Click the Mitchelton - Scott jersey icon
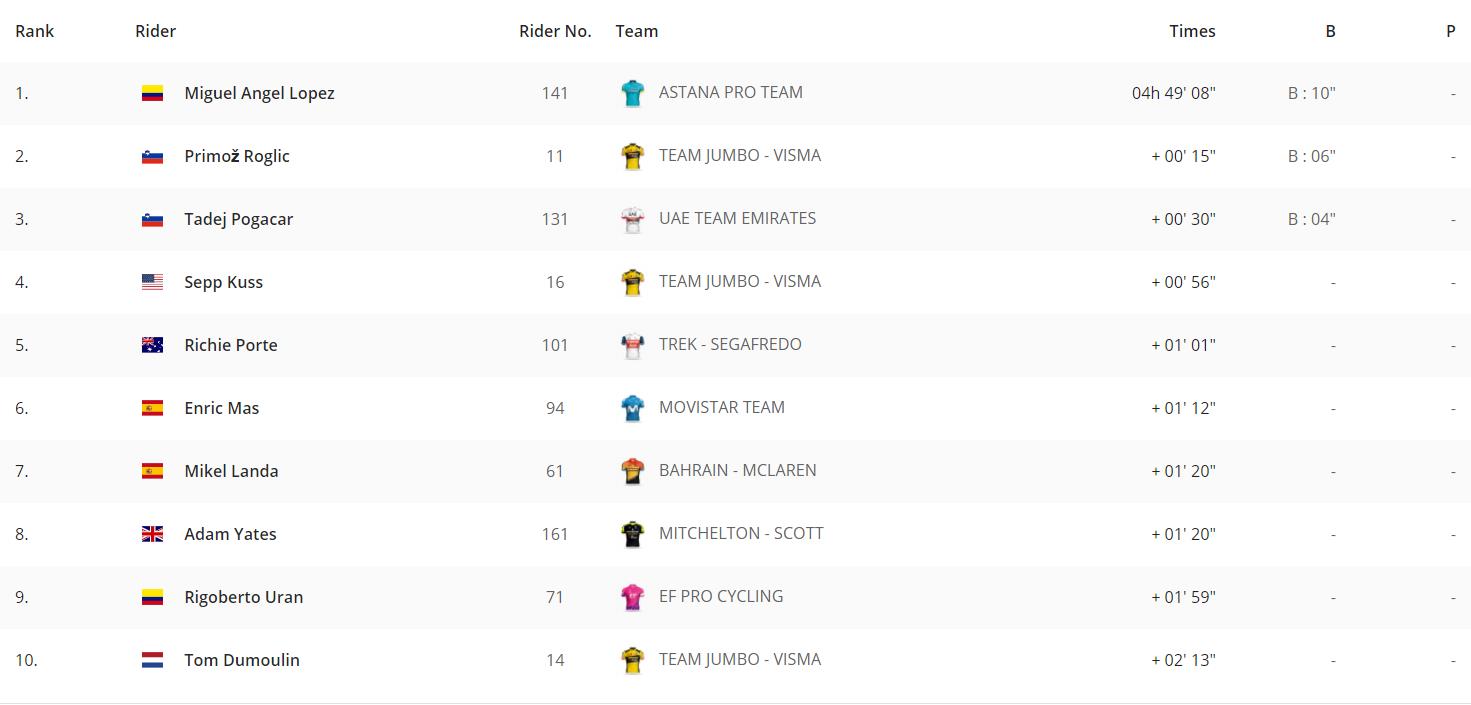The height and width of the screenshot is (705, 1471). click(x=632, y=534)
